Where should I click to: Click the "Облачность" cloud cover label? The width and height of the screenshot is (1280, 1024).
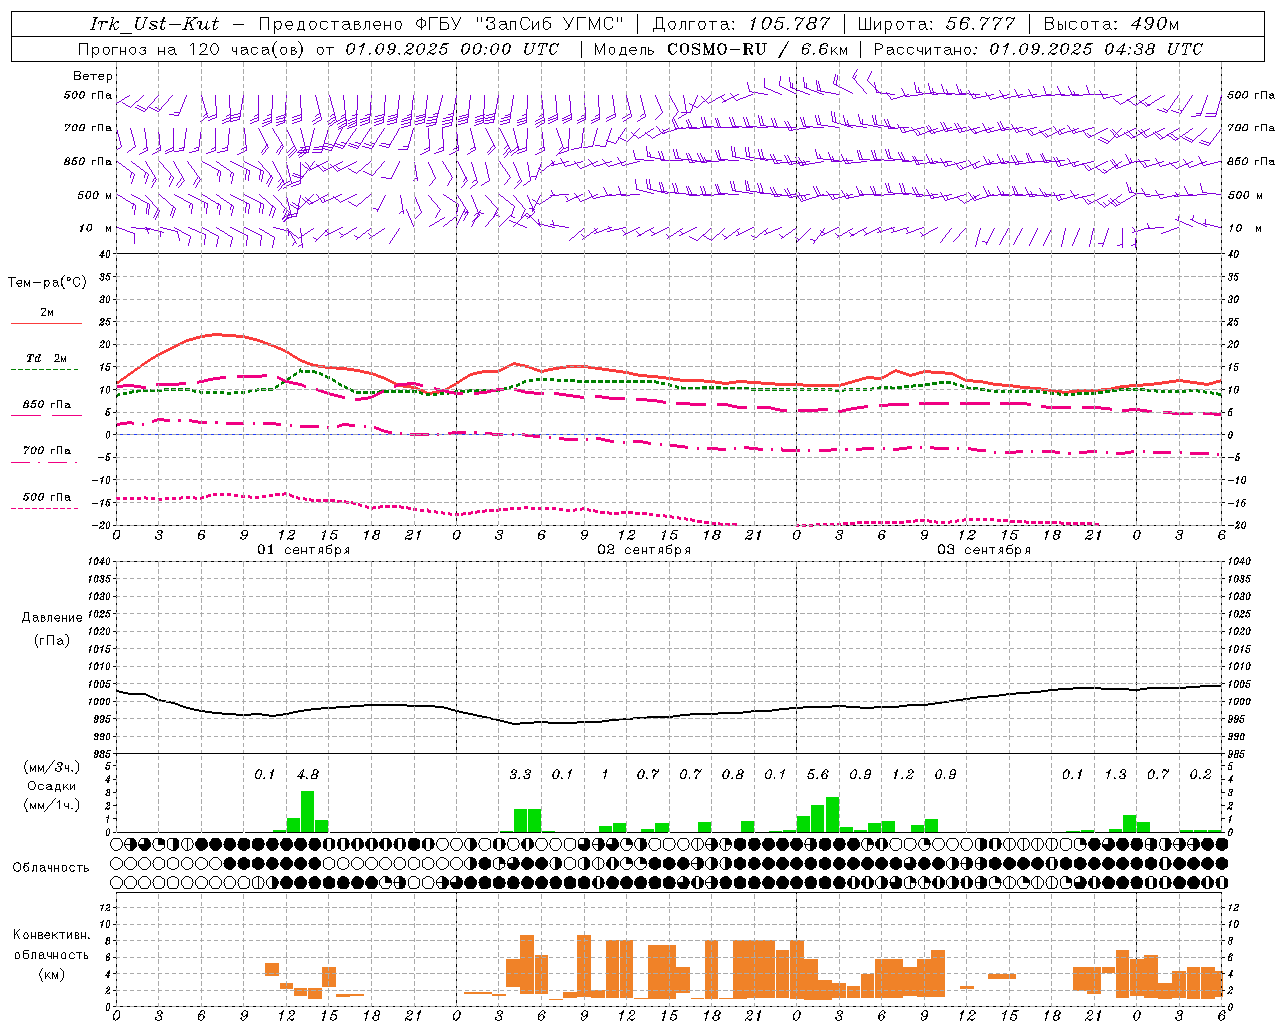coord(51,868)
